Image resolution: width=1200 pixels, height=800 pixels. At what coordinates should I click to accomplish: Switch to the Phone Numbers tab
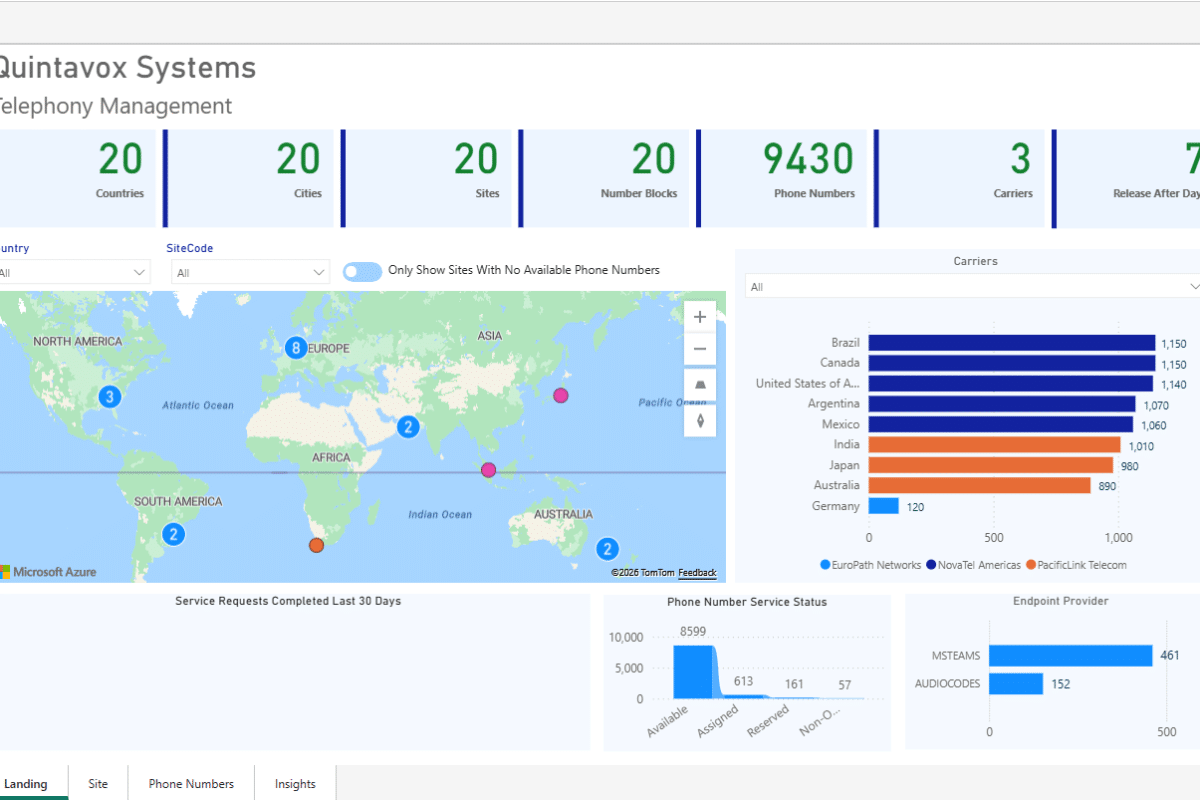pyautogui.click(x=191, y=784)
